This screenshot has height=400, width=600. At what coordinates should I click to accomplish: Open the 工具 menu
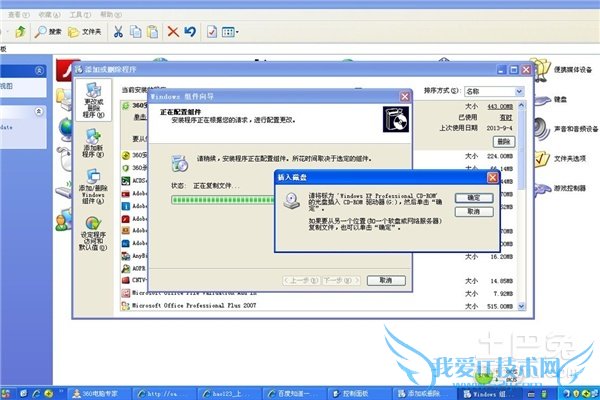pos(80,15)
